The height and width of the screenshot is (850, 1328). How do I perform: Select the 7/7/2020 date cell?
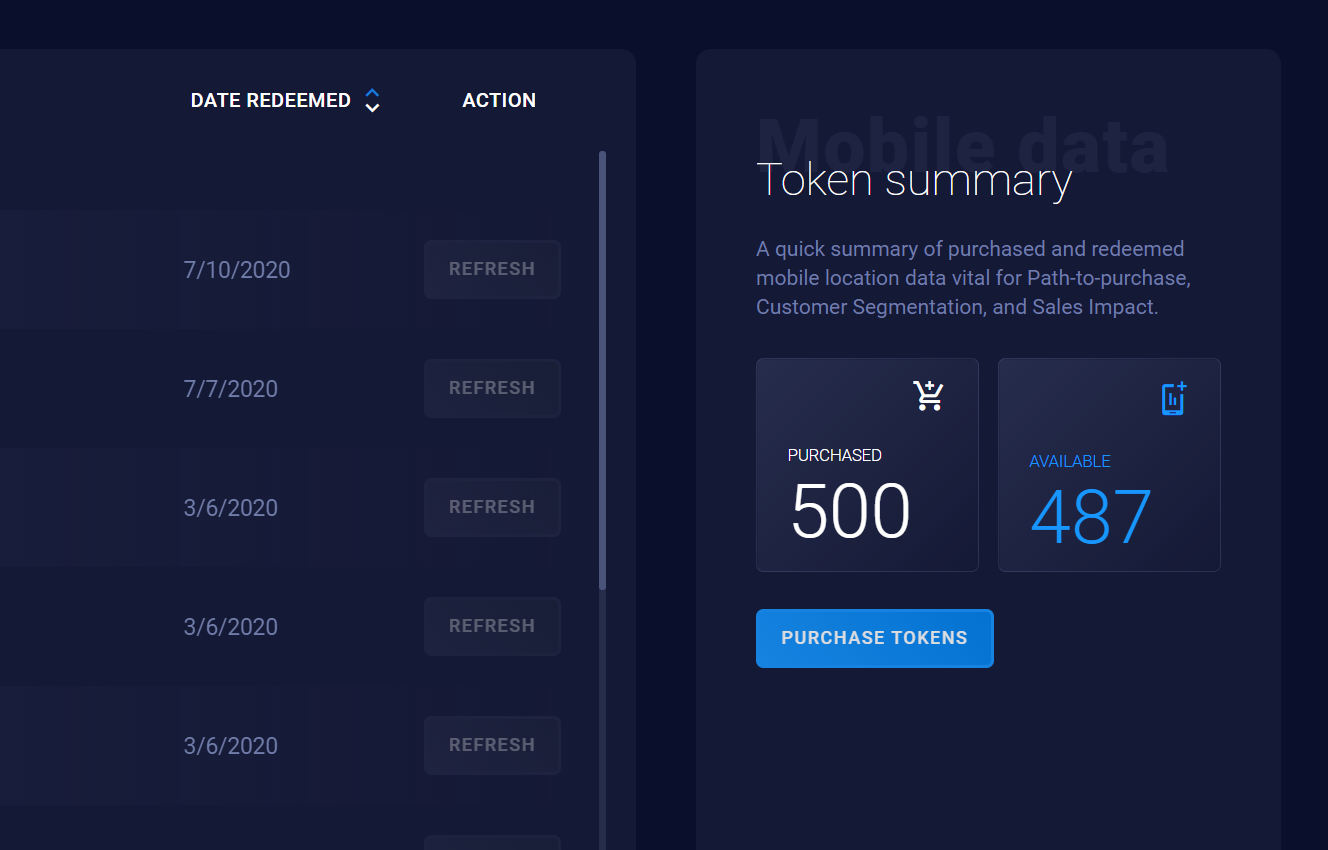pos(231,389)
